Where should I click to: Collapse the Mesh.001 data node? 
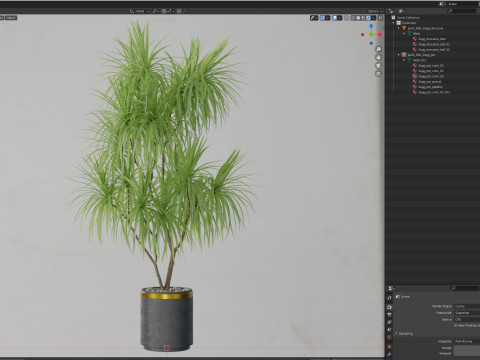pyautogui.click(x=404, y=60)
